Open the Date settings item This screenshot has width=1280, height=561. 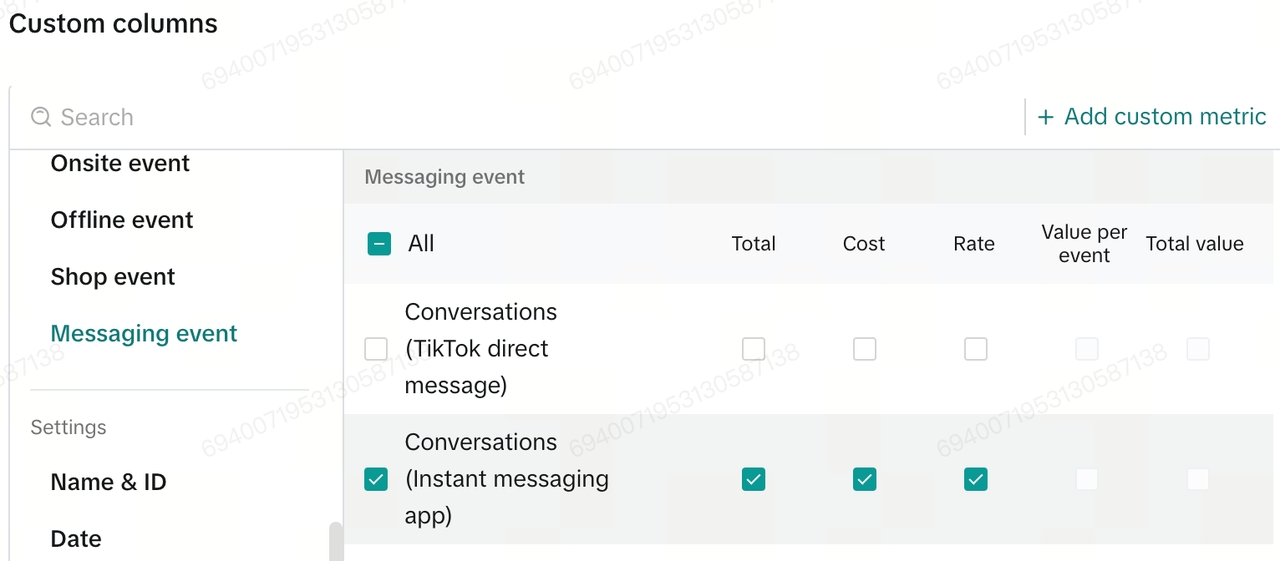(76, 539)
